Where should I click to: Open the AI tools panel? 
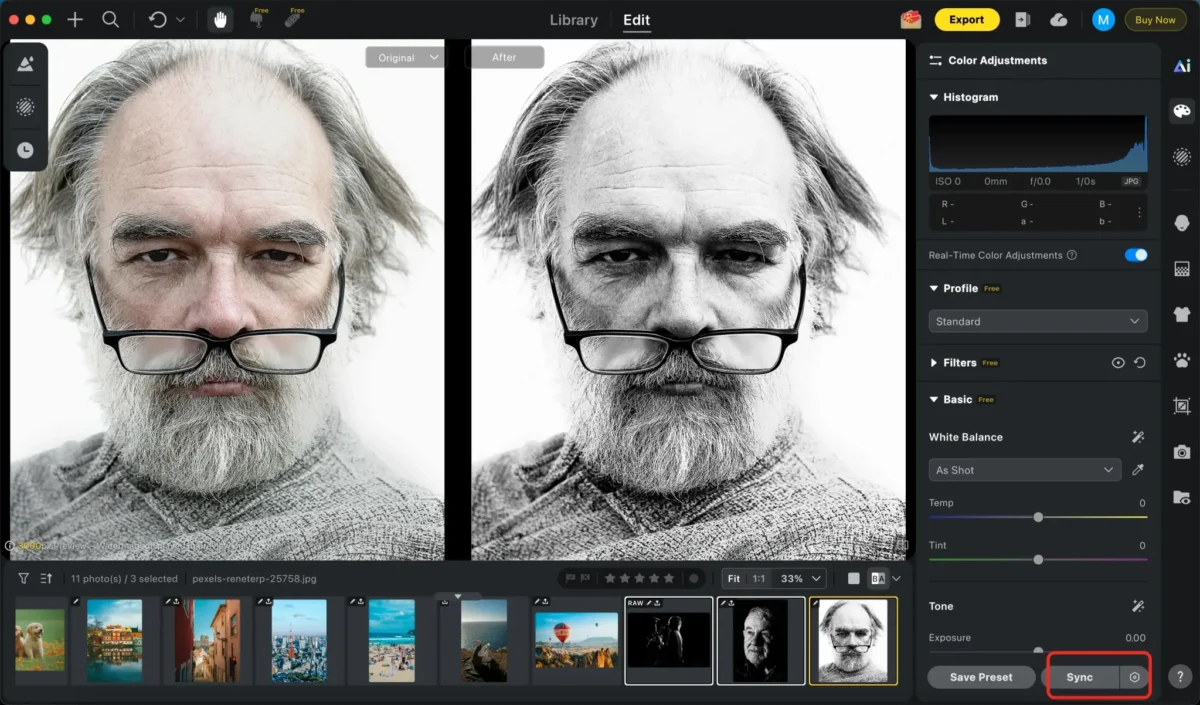1181,66
